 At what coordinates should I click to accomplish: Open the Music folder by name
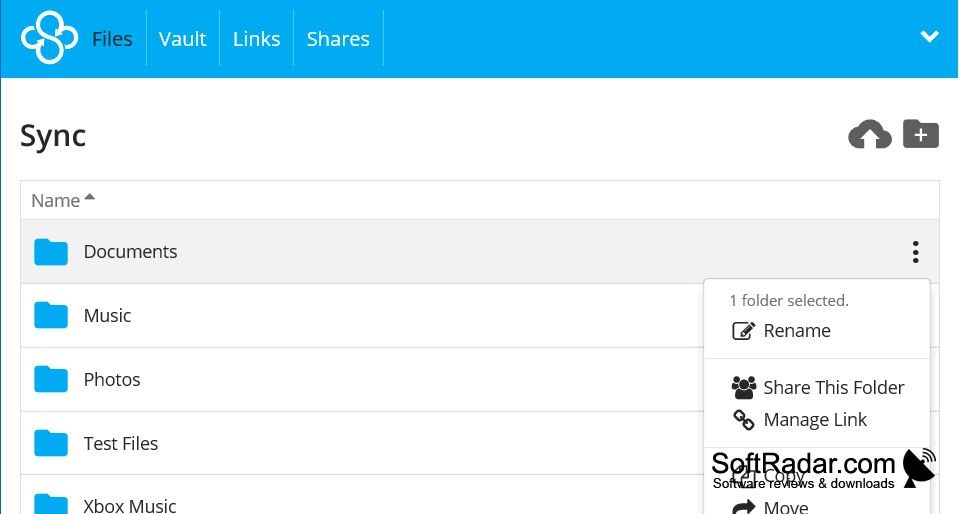(x=107, y=316)
